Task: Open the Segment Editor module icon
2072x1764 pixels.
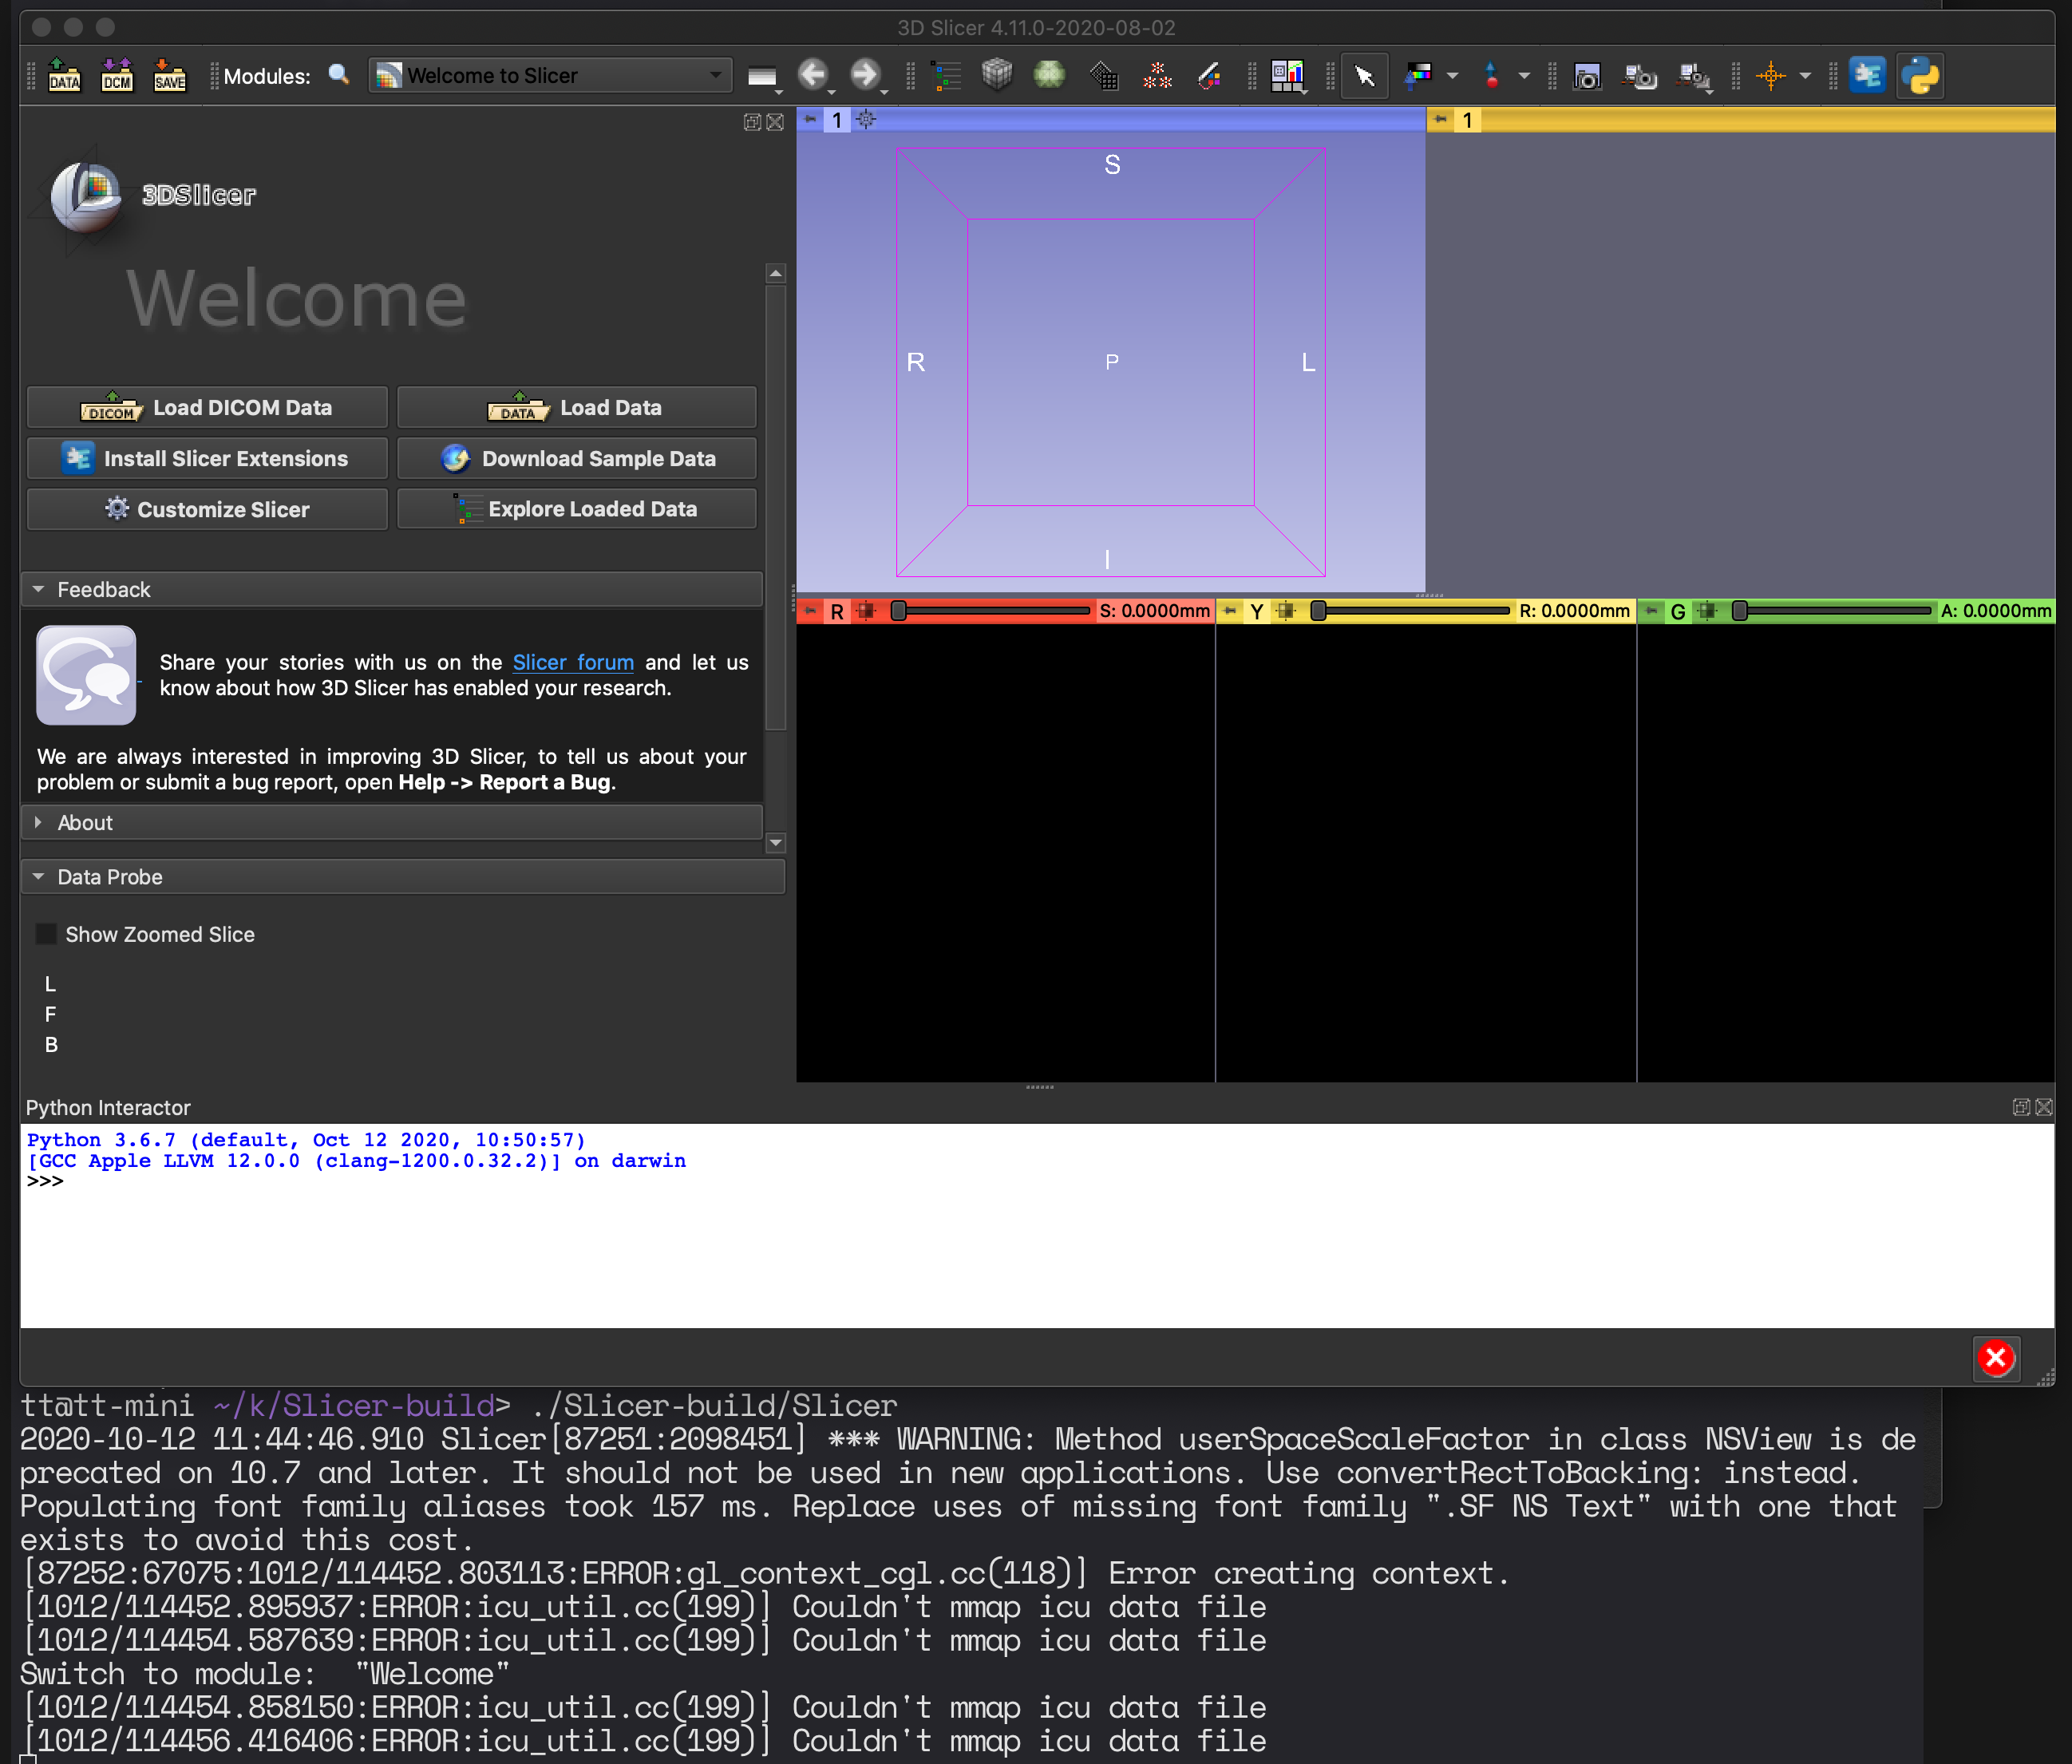Action: (1209, 75)
